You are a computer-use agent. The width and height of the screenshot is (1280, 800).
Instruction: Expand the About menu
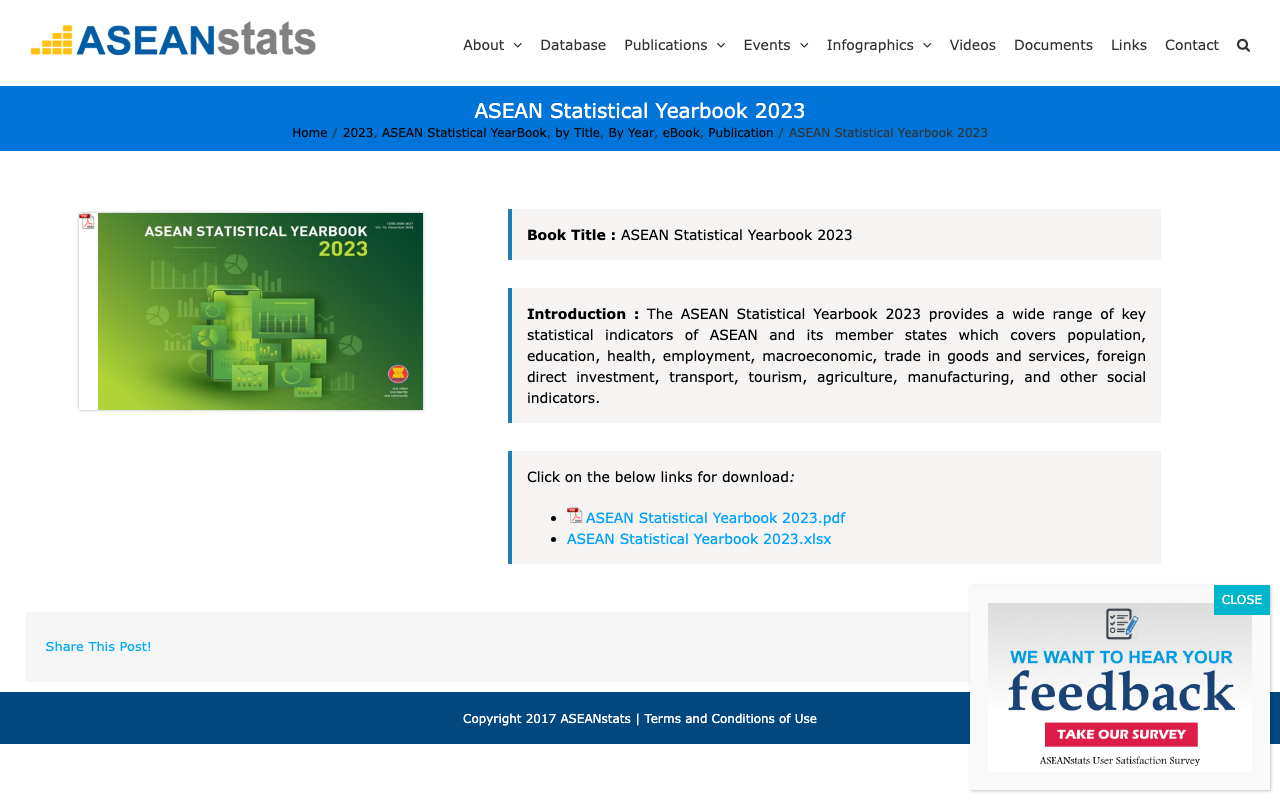(492, 45)
